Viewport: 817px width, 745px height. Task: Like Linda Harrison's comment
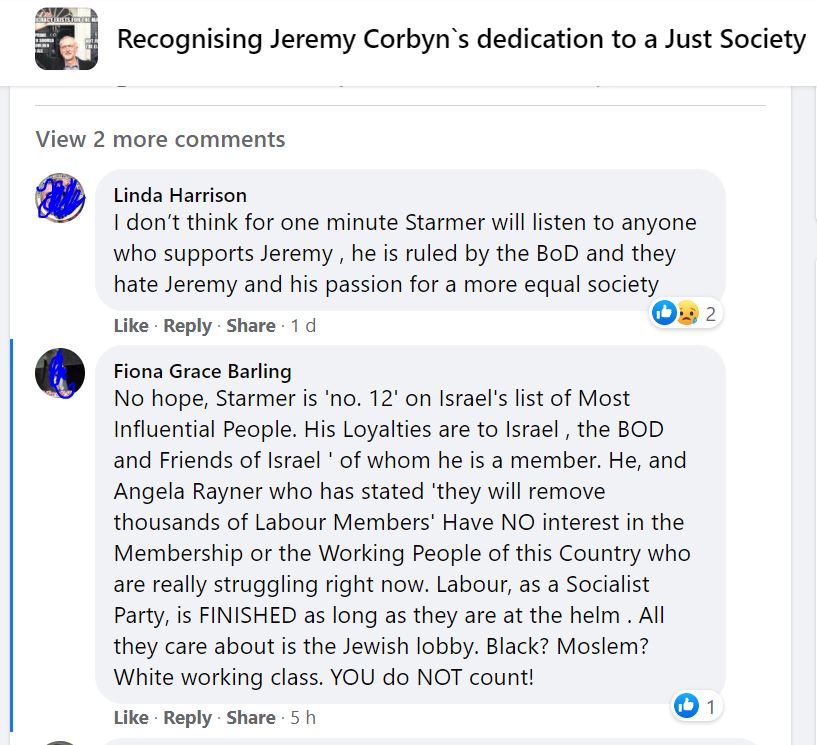[x=131, y=325]
